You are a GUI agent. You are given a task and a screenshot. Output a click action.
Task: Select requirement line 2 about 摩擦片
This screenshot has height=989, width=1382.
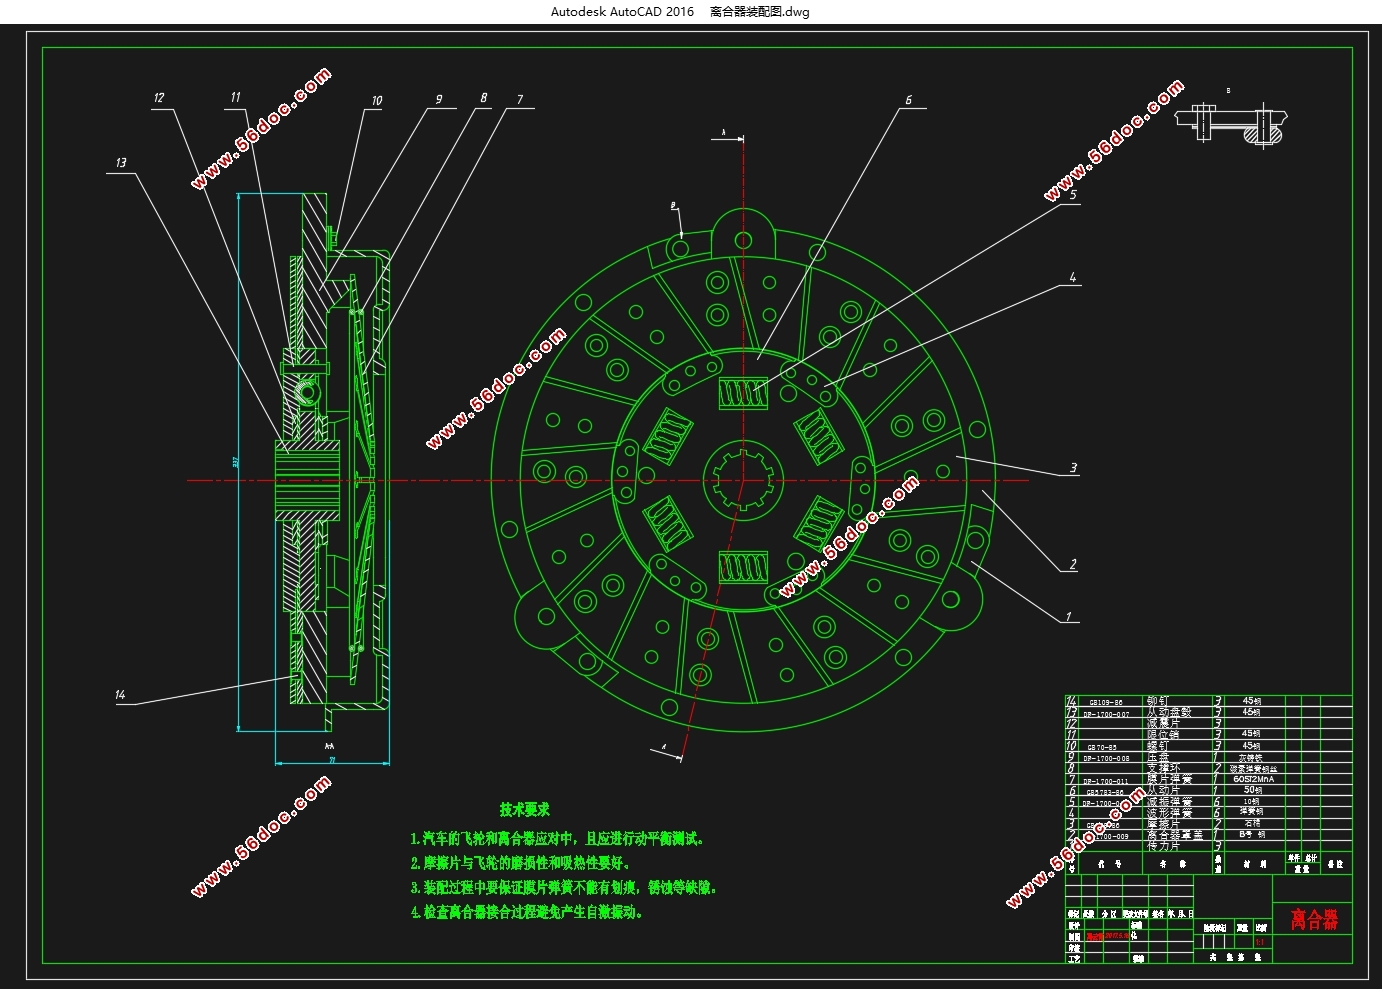click(520, 862)
